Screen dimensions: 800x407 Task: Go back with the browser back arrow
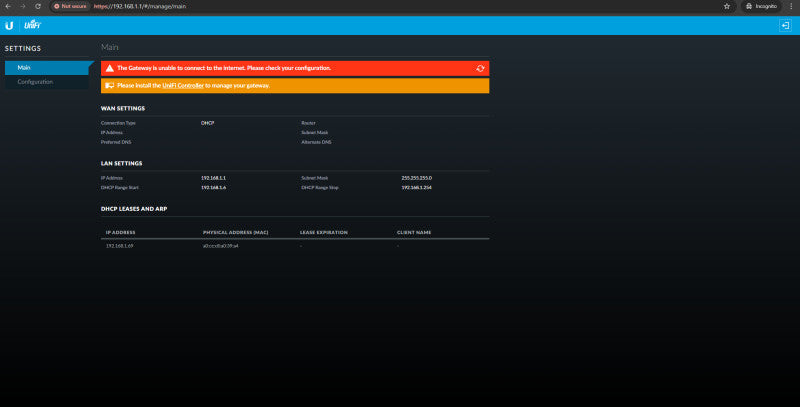(x=8, y=6)
